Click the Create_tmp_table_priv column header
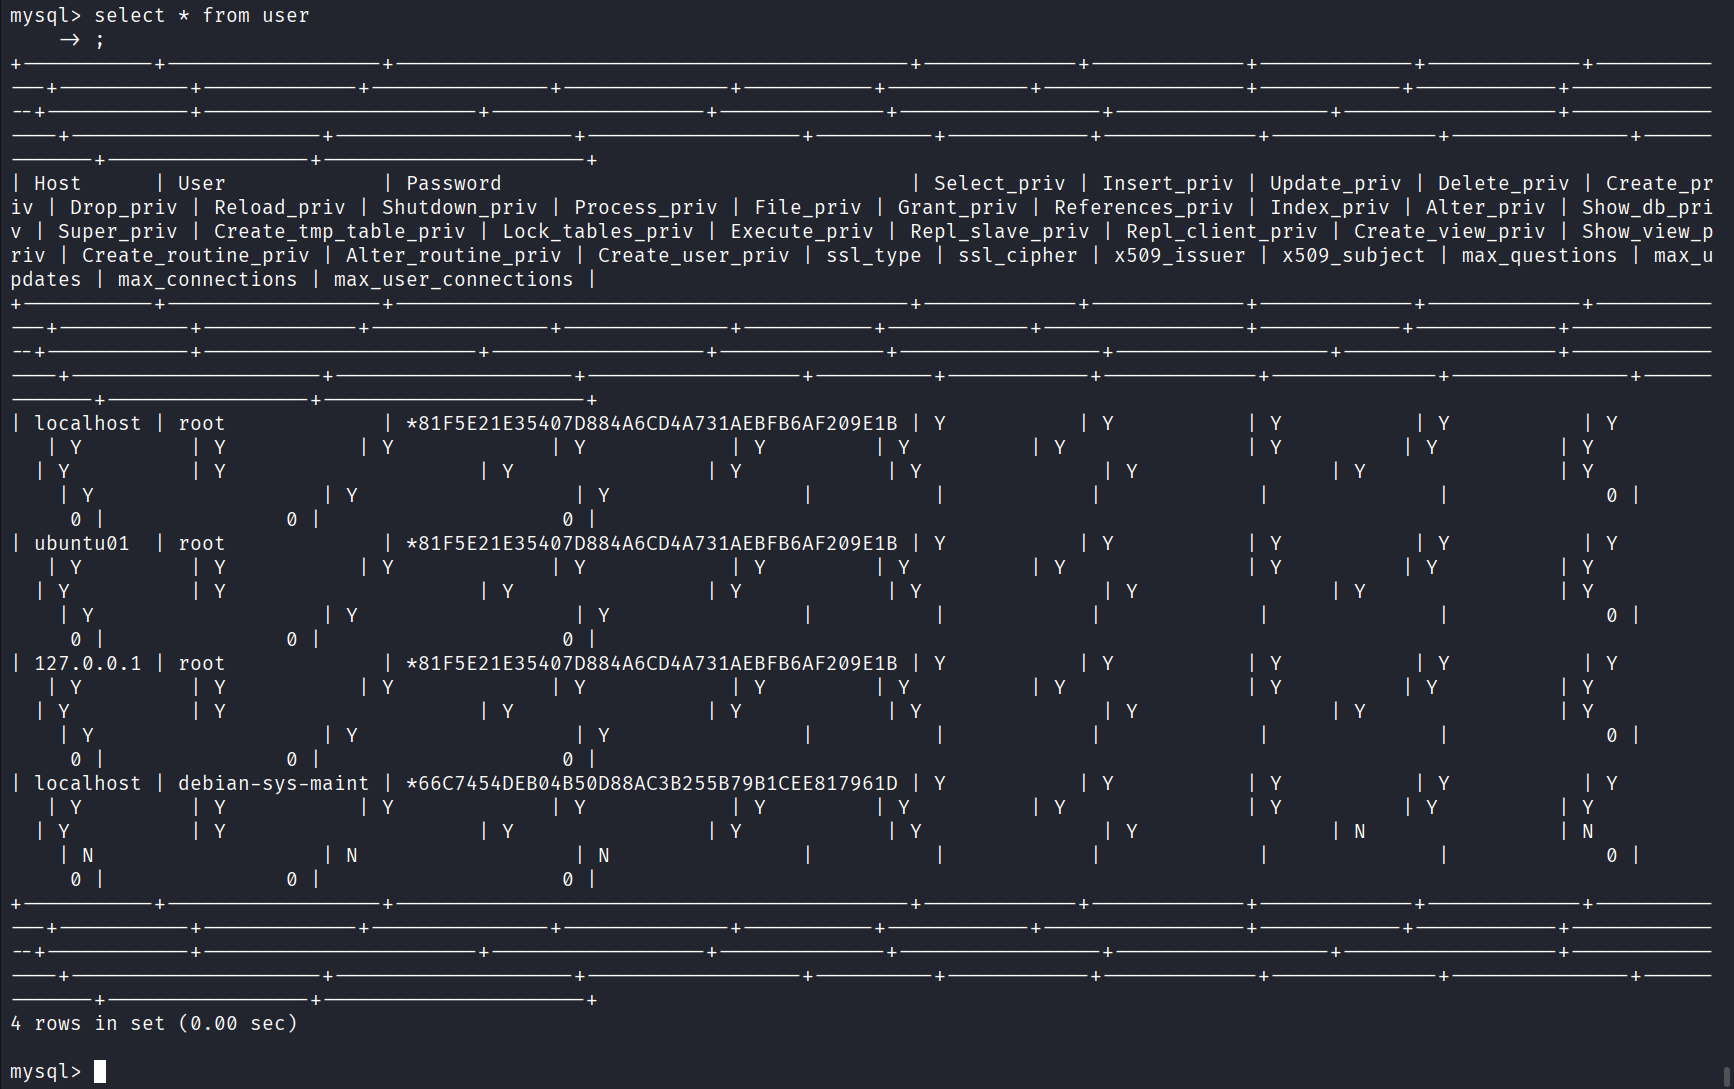 tap(339, 231)
